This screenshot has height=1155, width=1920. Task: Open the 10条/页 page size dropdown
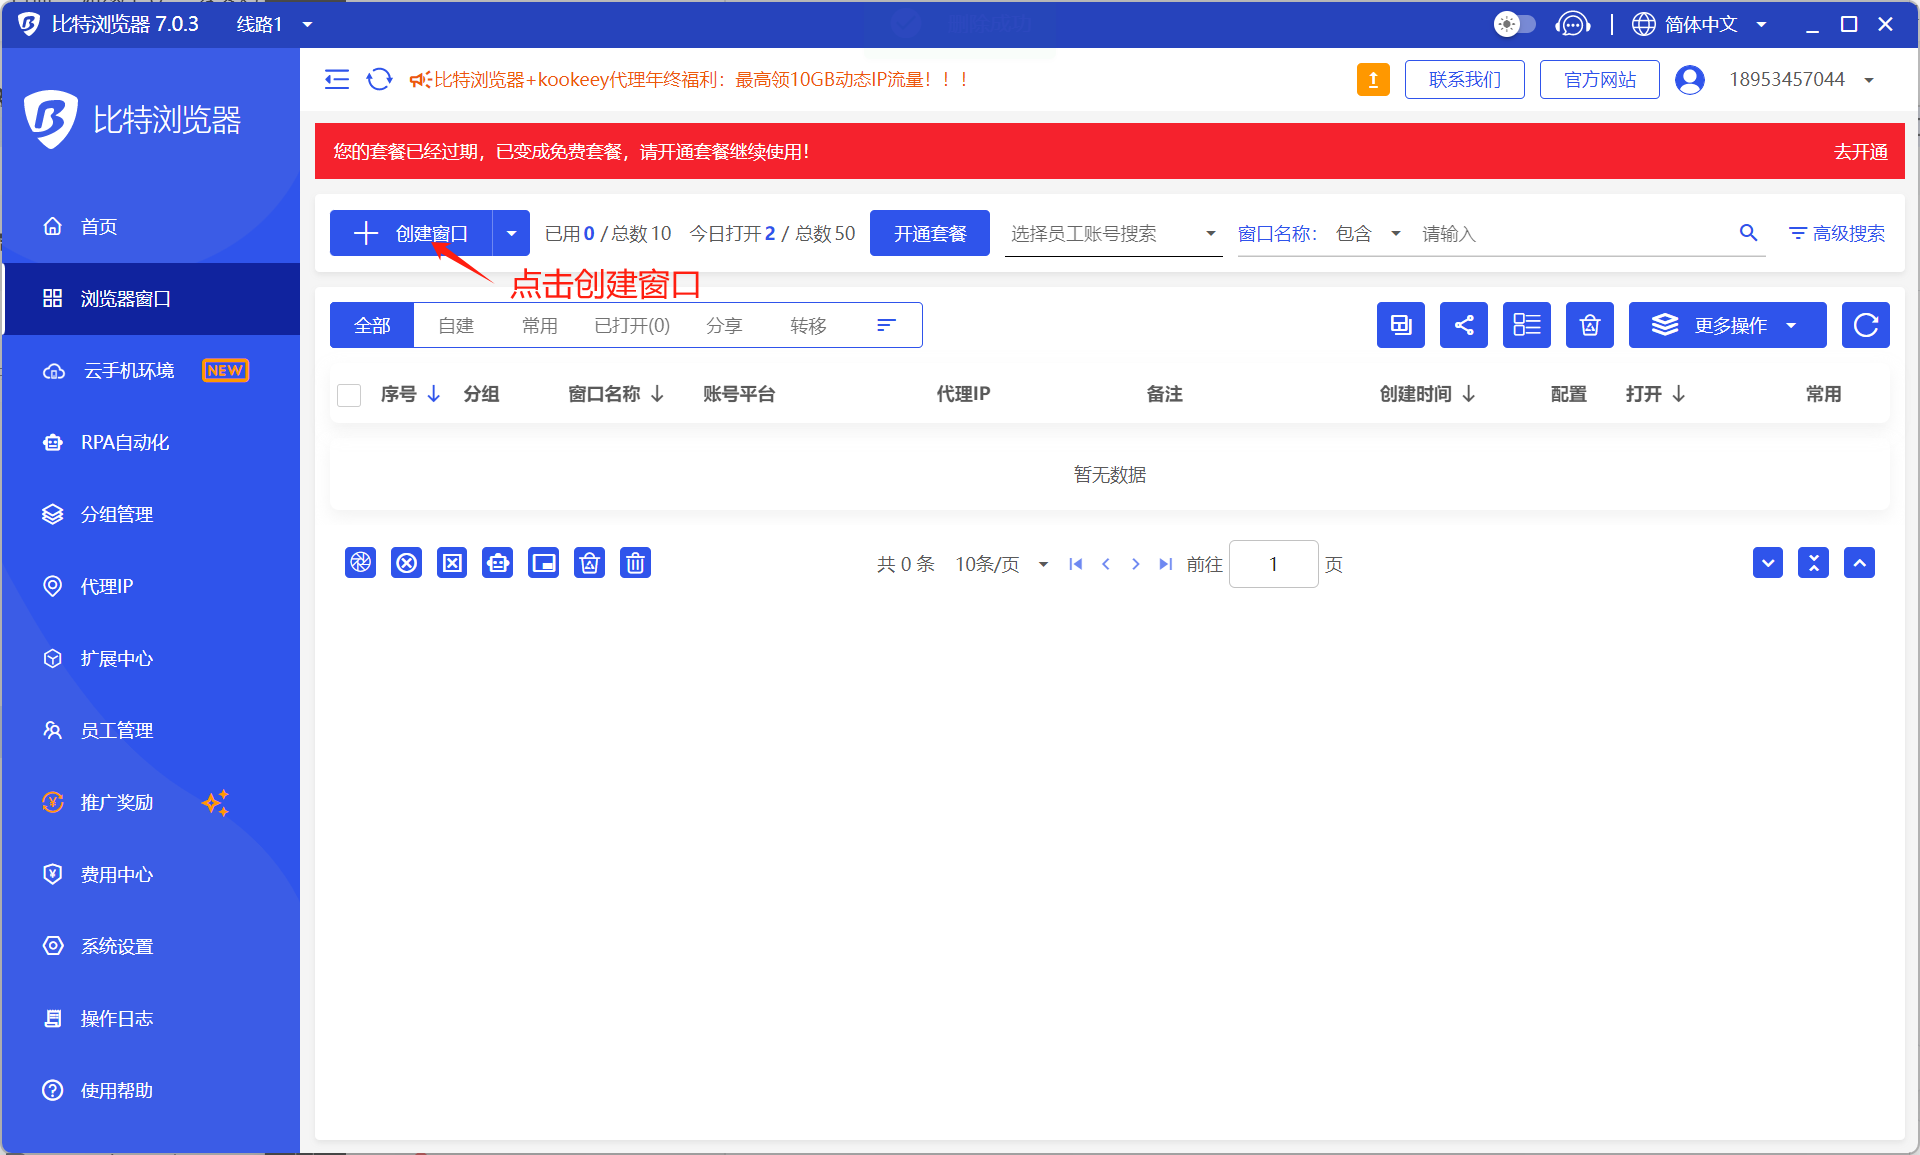(x=1002, y=564)
